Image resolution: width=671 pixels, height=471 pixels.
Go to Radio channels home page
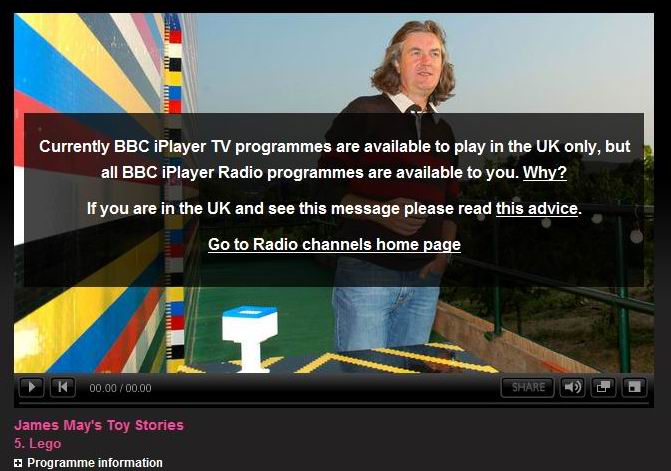tap(334, 244)
